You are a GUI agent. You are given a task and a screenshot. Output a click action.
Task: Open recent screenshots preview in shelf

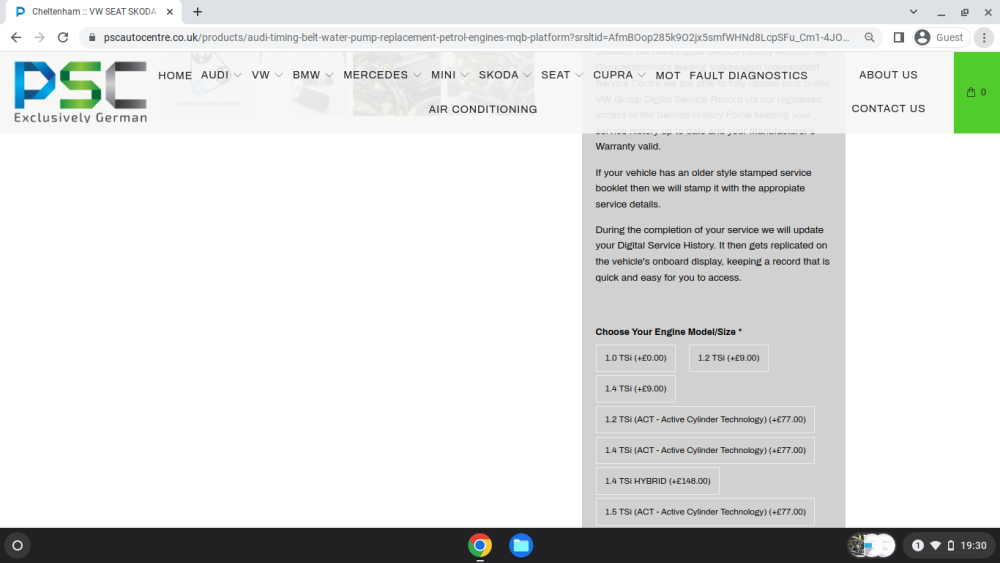(x=871, y=546)
